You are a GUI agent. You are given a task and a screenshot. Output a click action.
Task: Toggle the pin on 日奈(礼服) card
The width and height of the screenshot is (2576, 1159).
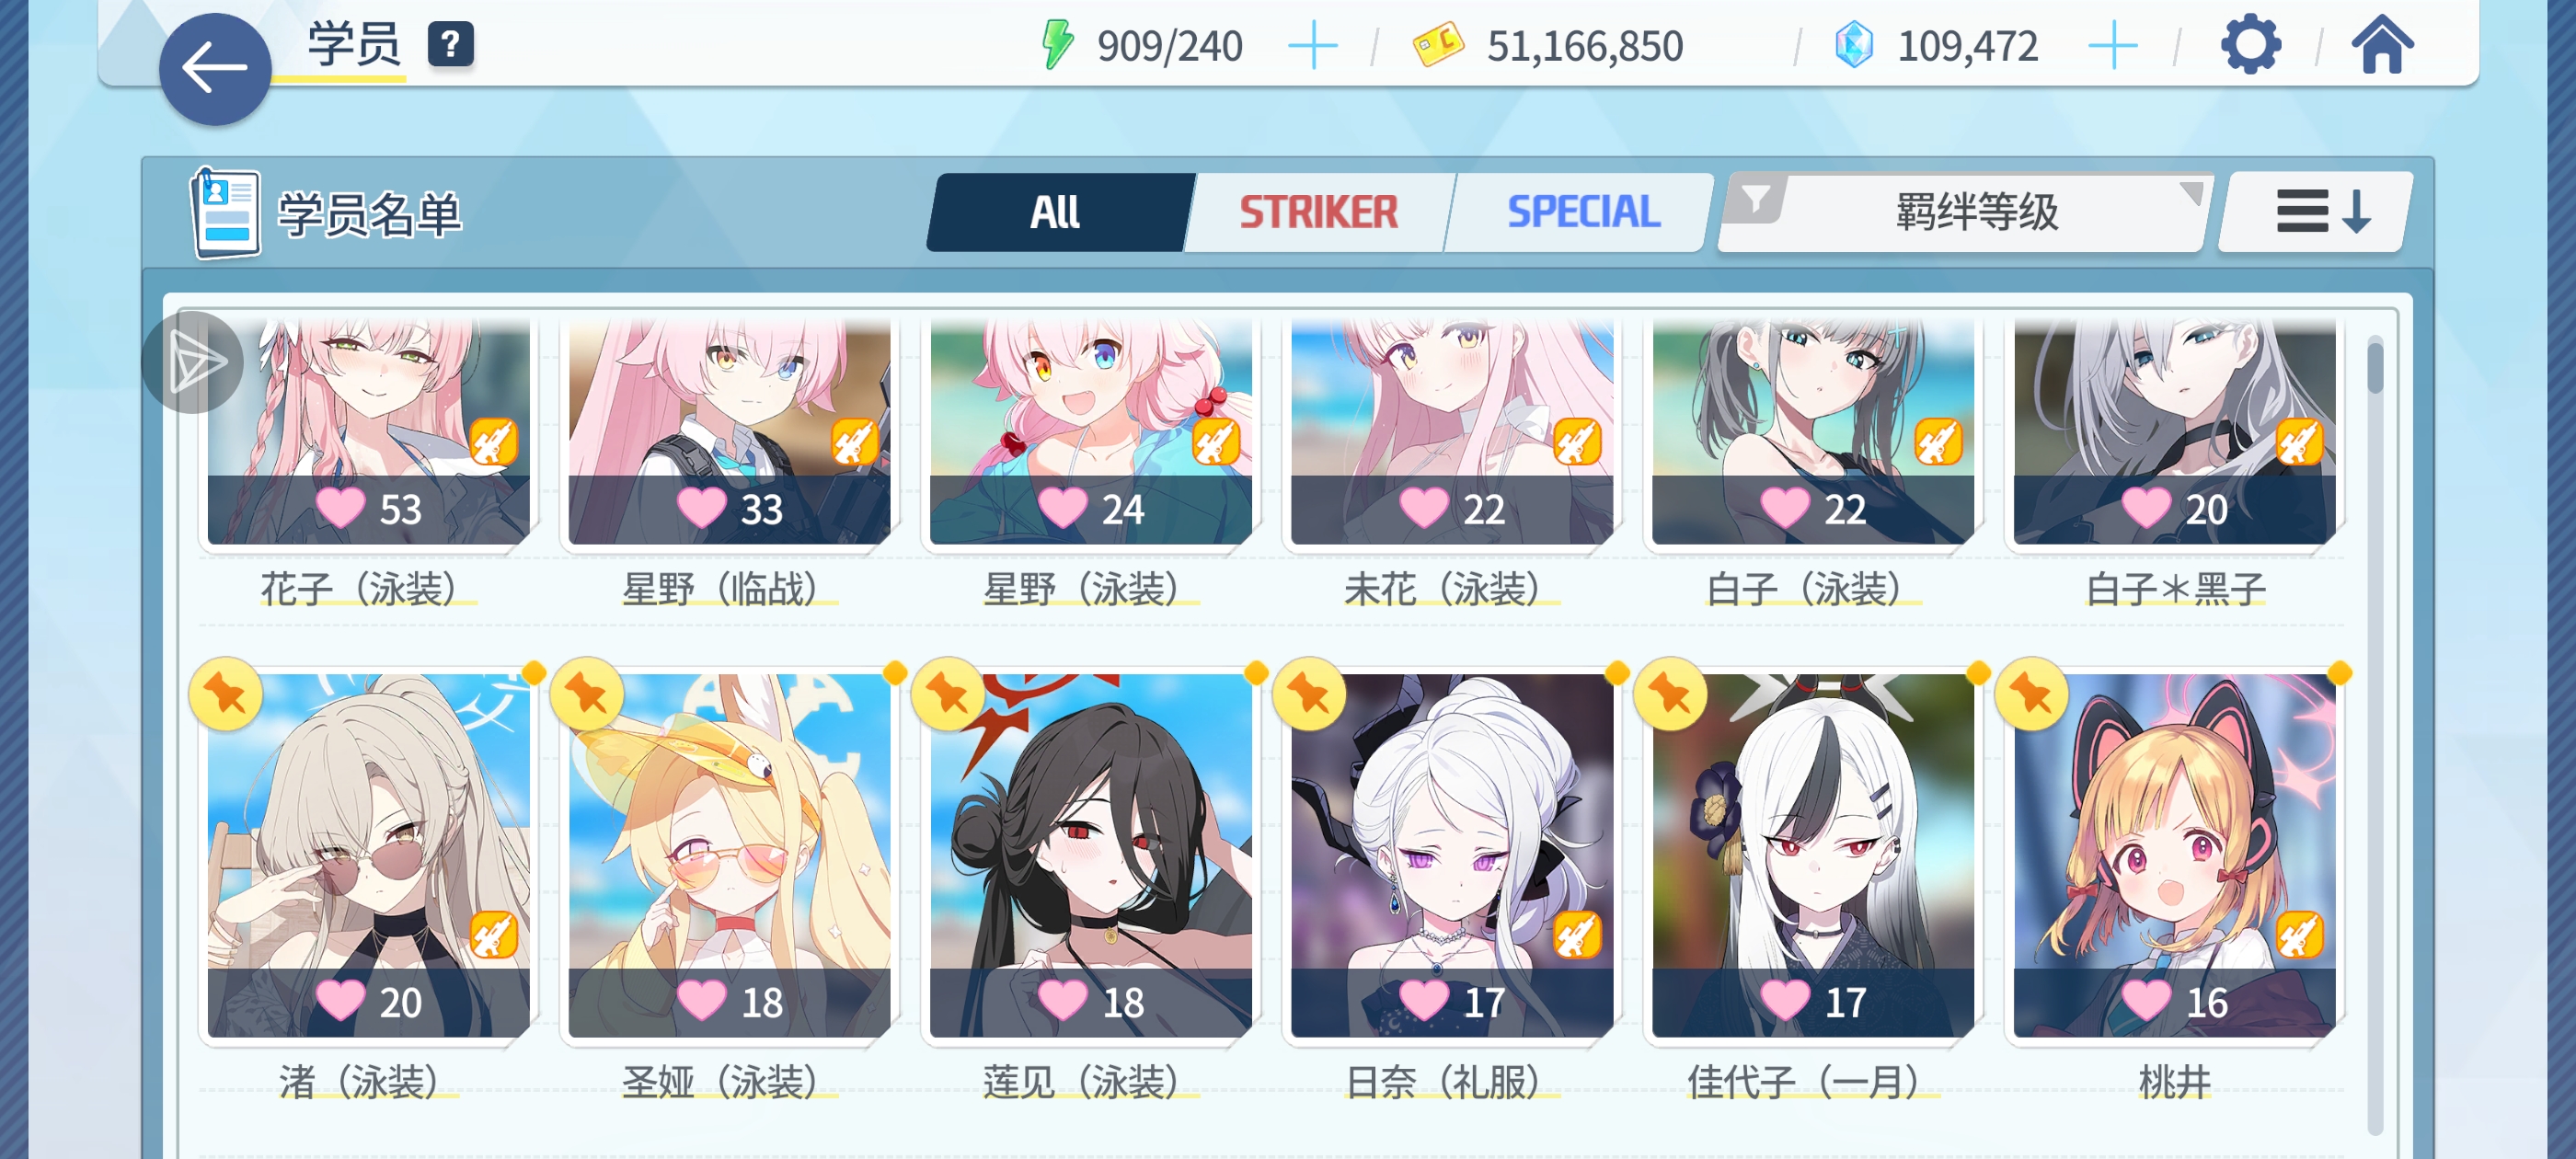point(1309,693)
